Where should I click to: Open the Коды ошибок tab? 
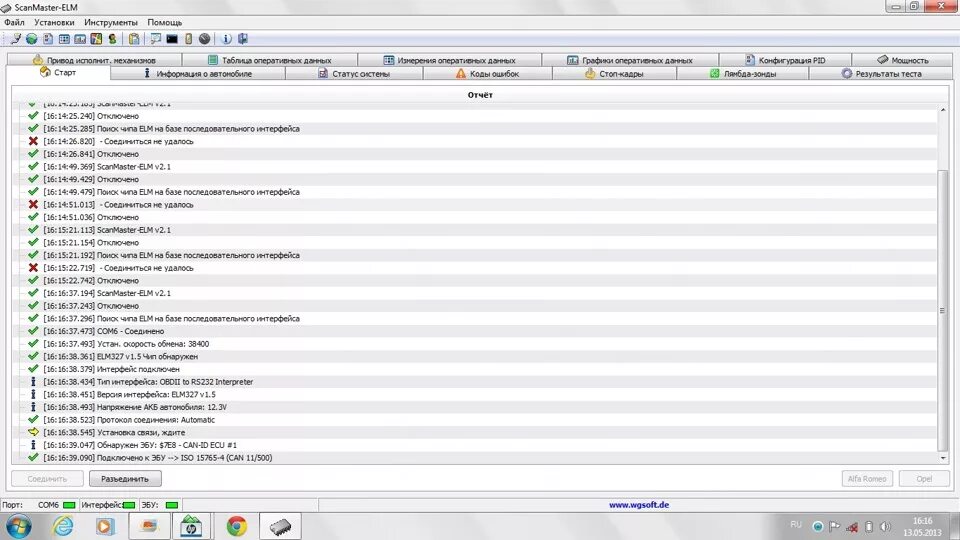coord(487,73)
